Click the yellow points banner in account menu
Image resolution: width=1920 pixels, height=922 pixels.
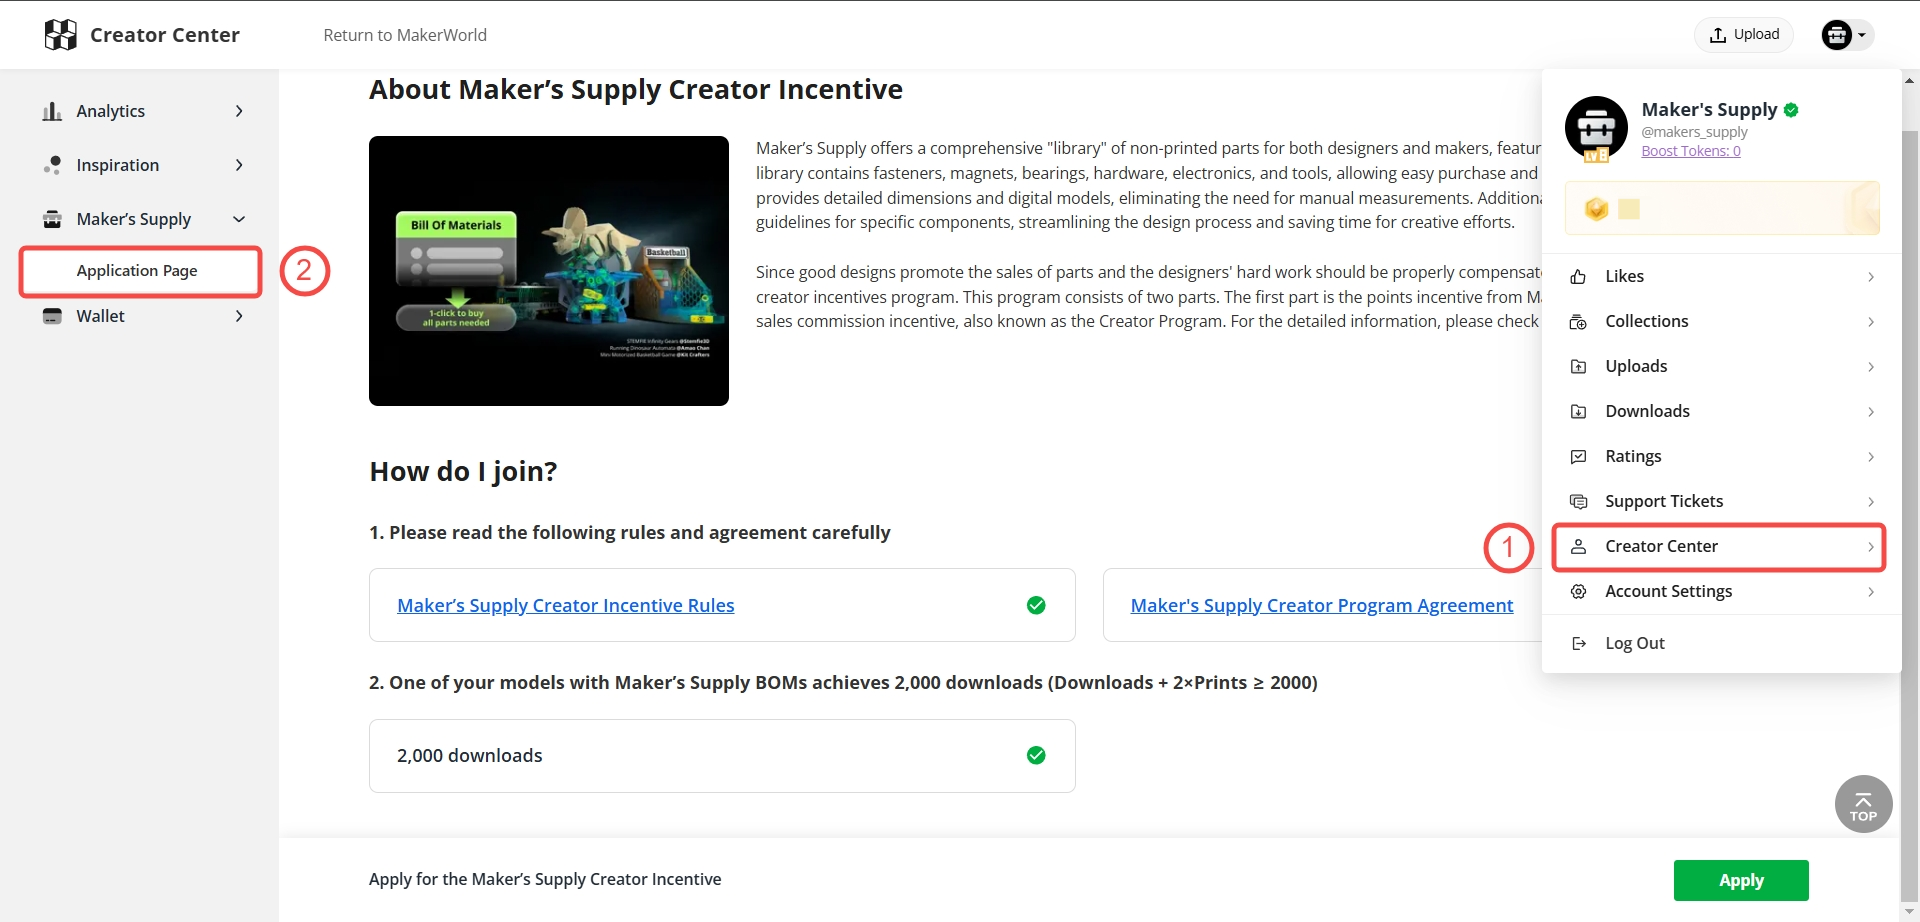click(x=1722, y=208)
